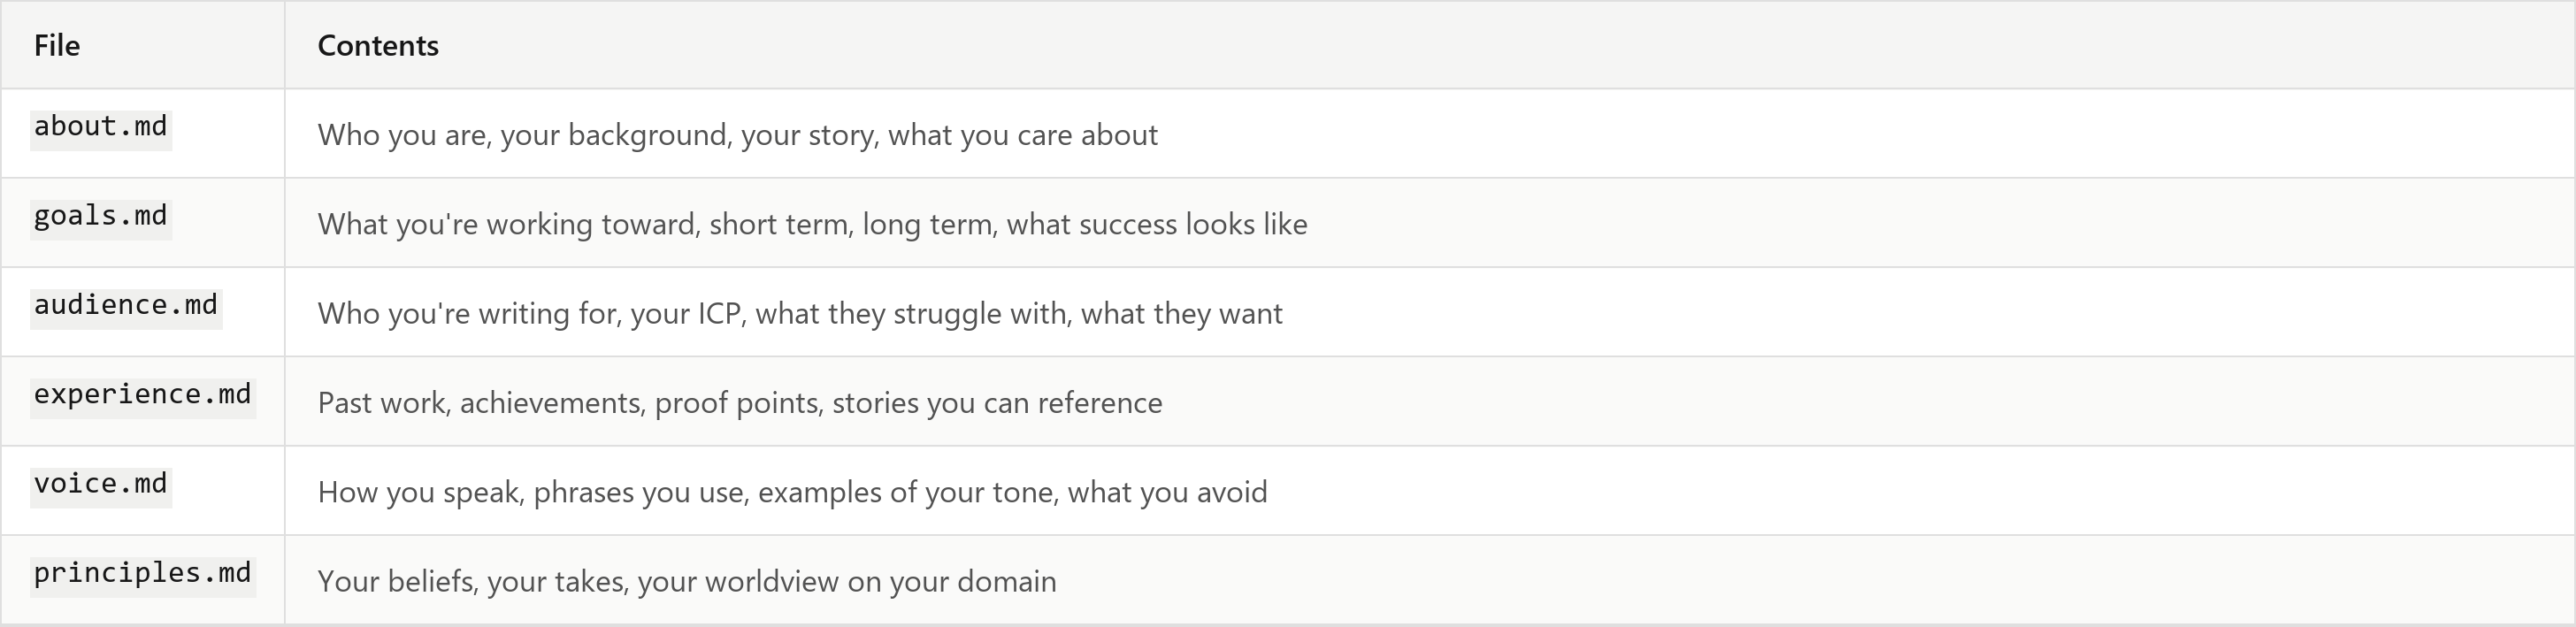Click the 'How you speak, phrases' description

(792, 492)
